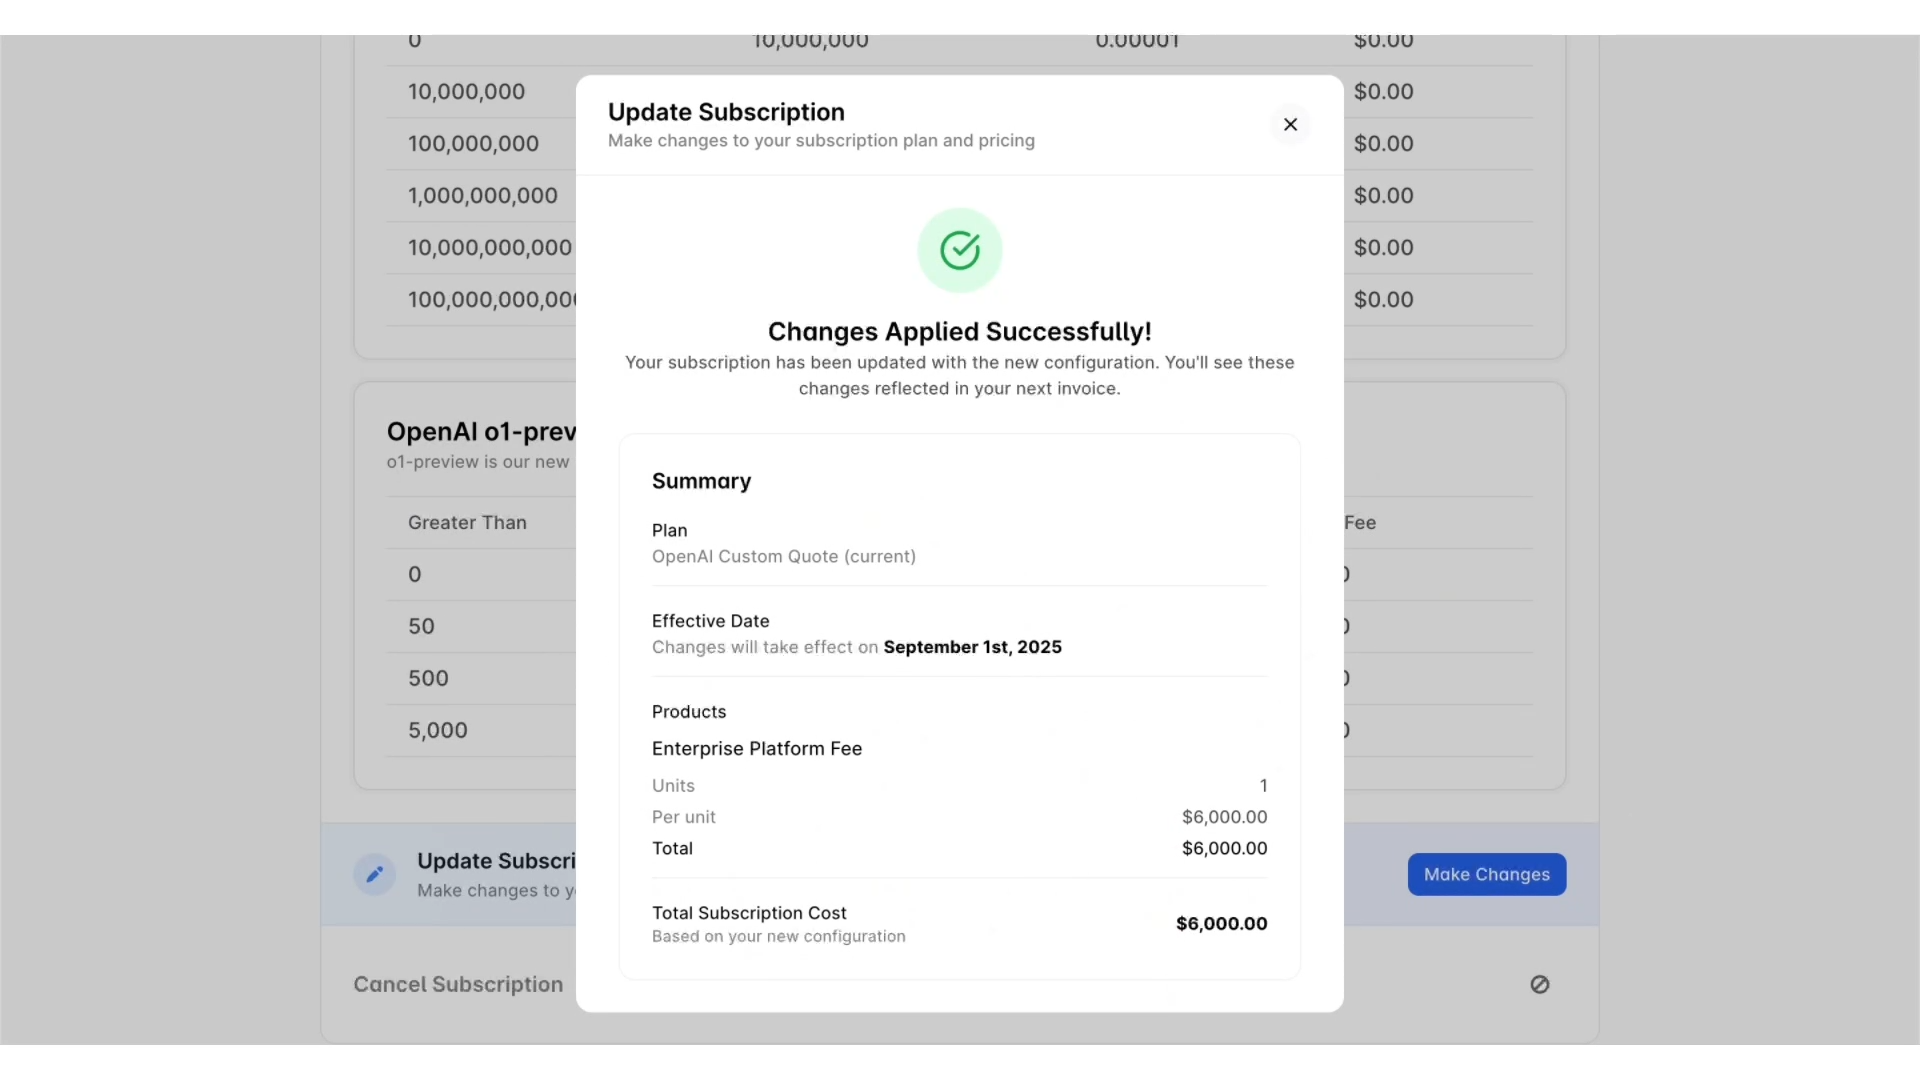This screenshot has width=1920, height=1080.
Task: Click the Greater Than column header
Action: (x=466, y=522)
